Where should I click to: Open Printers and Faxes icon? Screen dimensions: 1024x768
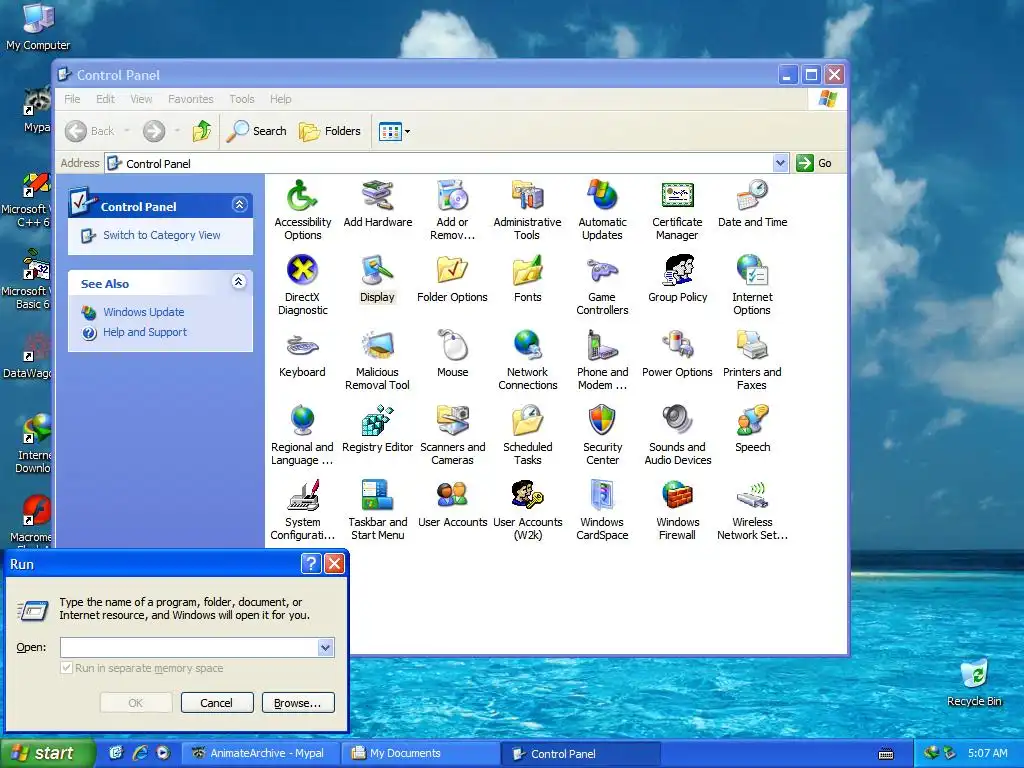[752, 345]
